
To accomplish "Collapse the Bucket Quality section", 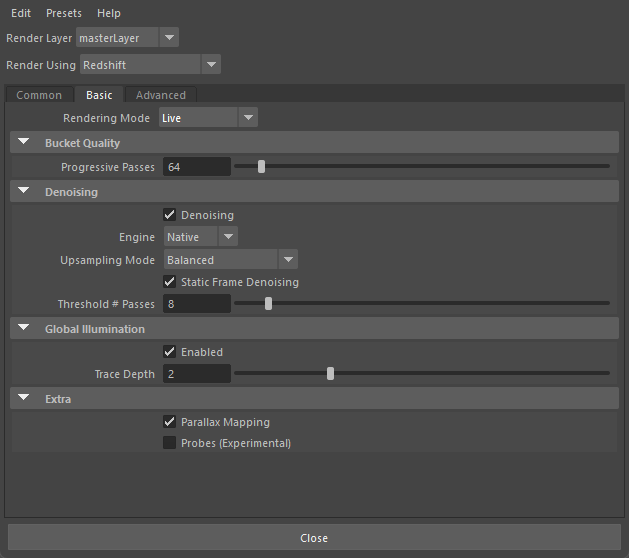I will [x=23, y=143].
